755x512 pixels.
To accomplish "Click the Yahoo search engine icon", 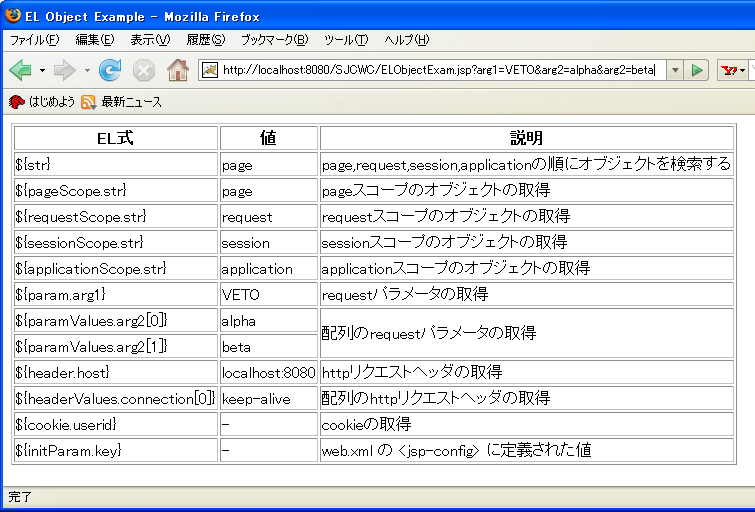I will pos(730,70).
